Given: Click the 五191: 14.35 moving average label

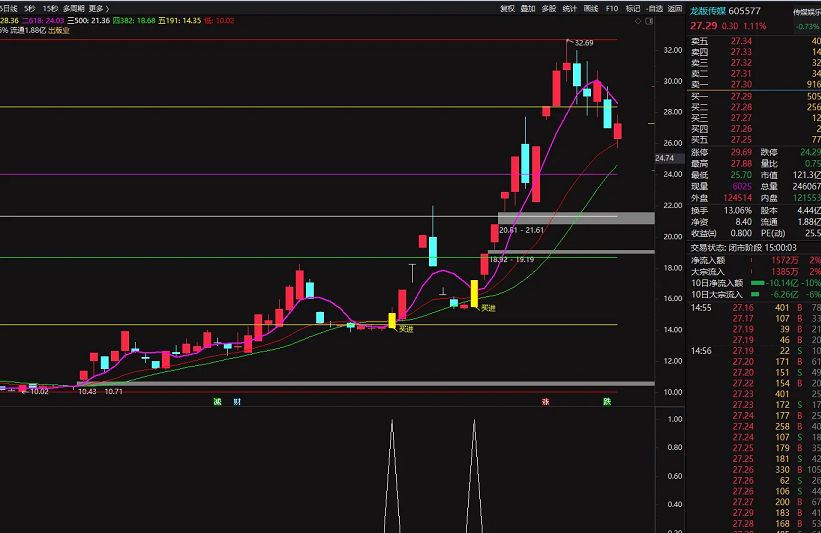Looking at the screenshot, I should point(180,20).
